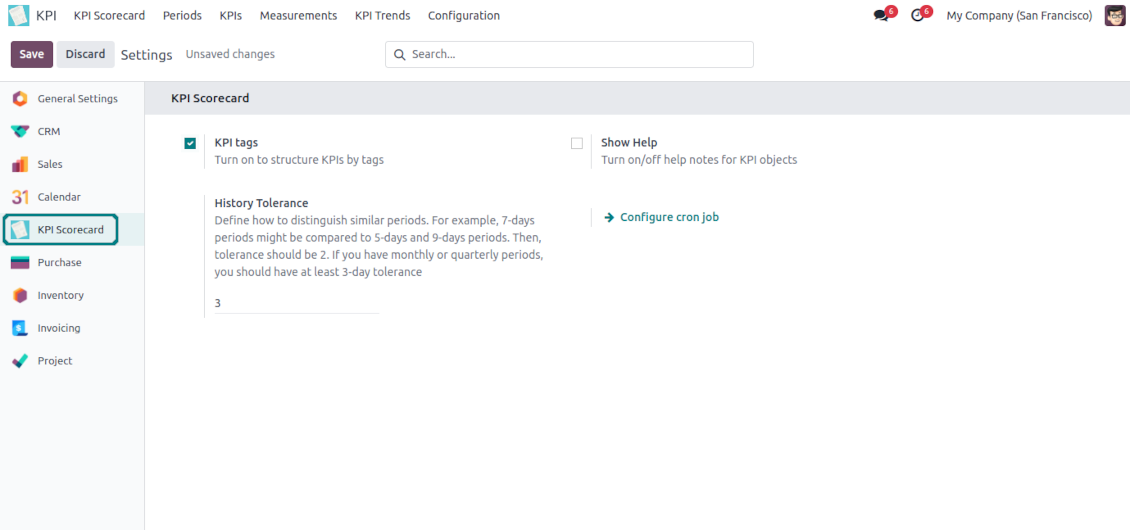This screenshot has height=530, width=1130.
Task: Open the KPI Trends menu
Action: pyautogui.click(x=382, y=16)
